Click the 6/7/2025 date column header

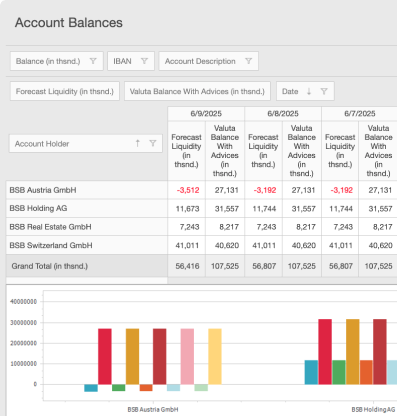coord(360,114)
